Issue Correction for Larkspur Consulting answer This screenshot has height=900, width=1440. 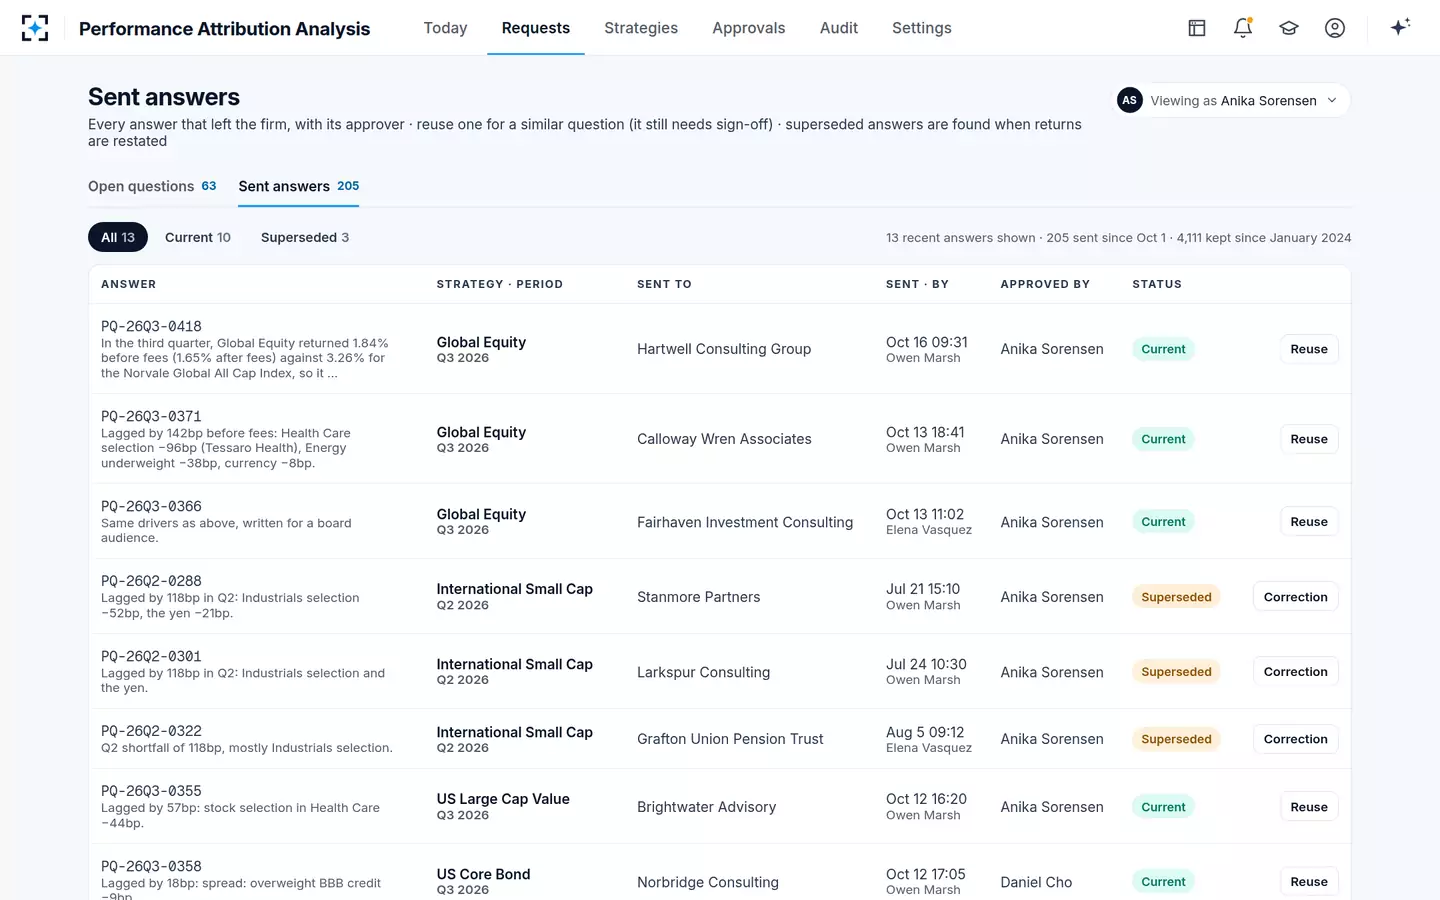point(1295,672)
